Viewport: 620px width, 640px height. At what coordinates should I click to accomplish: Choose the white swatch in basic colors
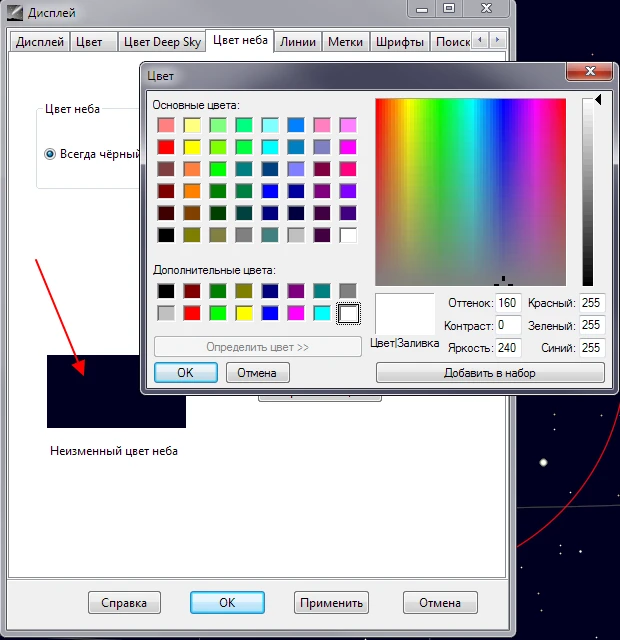348,236
